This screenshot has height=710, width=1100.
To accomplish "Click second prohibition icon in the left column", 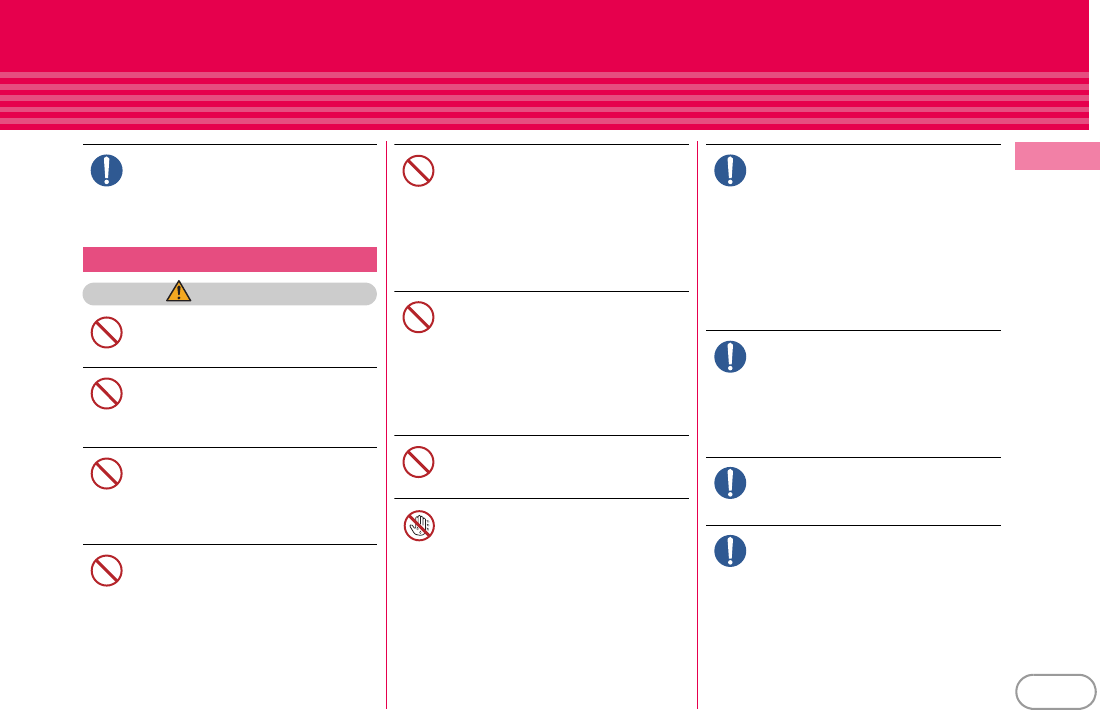I will (107, 394).
